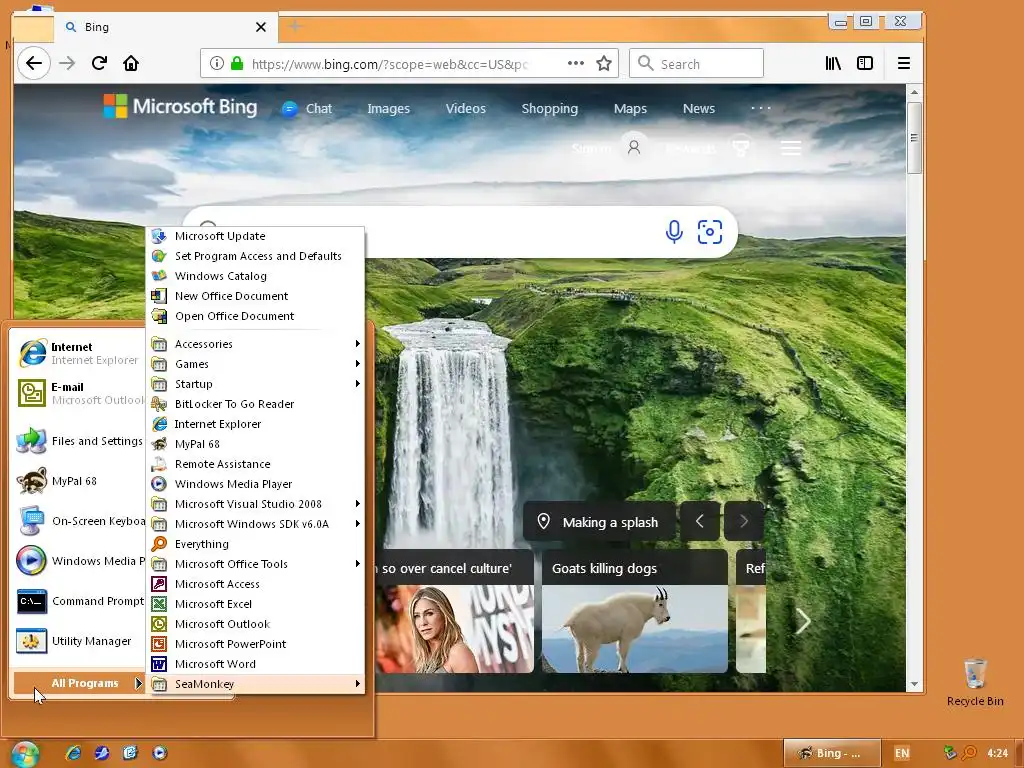Image resolution: width=1024 pixels, height=768 pixels.
Task: Open Command Prompt from Start menu
Action: click(x=79, y=601)
